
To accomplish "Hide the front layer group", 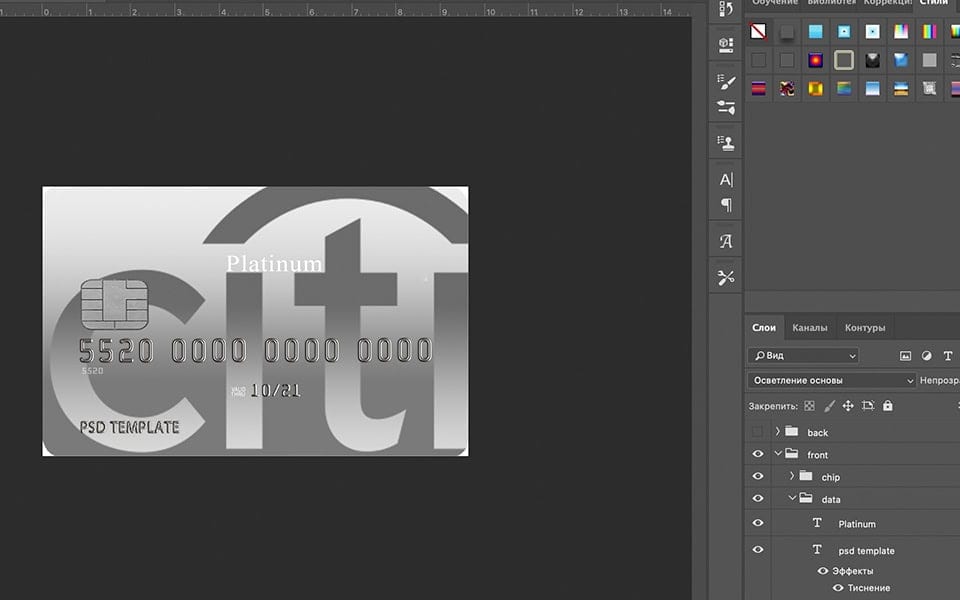I will click(757, 454).
